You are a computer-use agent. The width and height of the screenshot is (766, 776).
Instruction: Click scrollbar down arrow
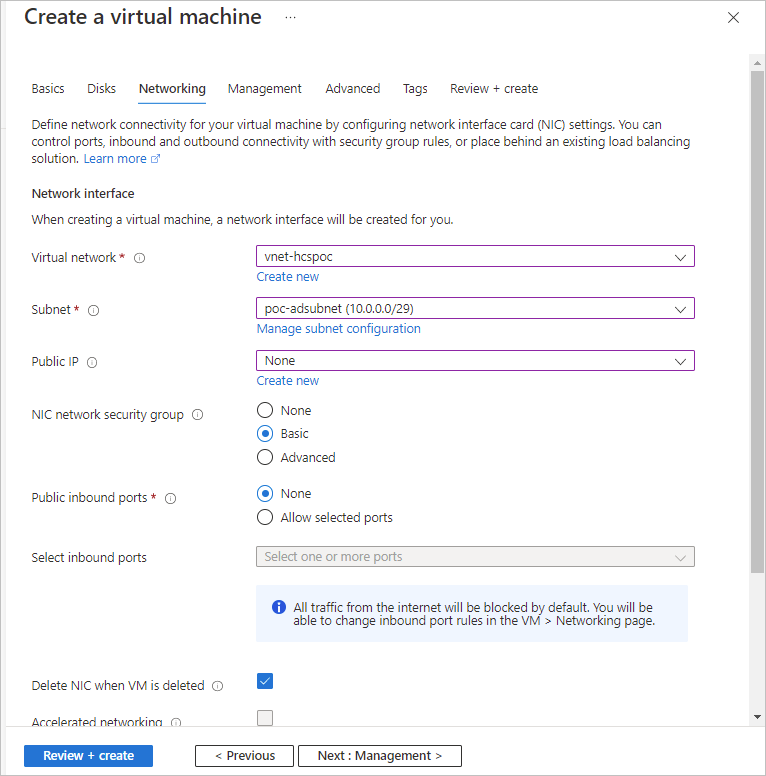click(x=757, y=717)
